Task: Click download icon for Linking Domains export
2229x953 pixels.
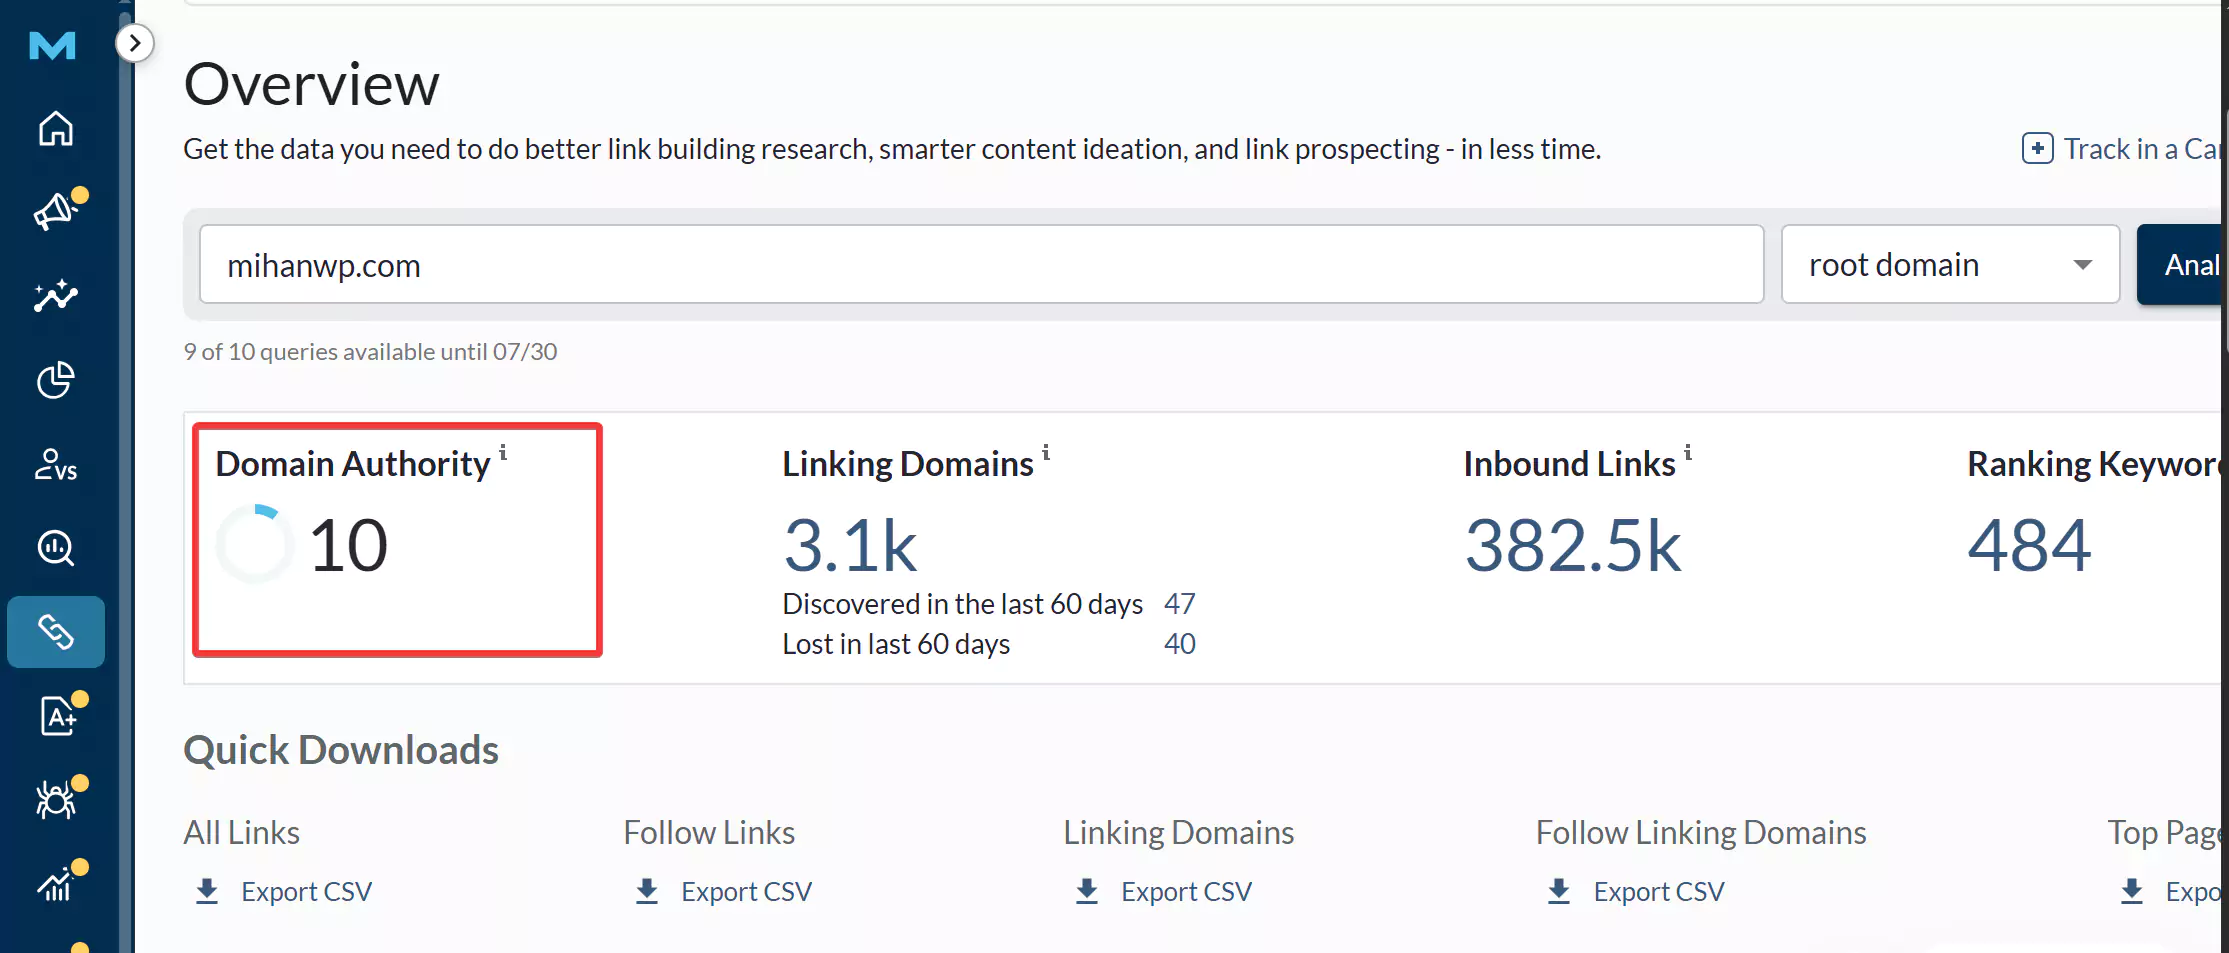Action: click(x=1087, y=891)
